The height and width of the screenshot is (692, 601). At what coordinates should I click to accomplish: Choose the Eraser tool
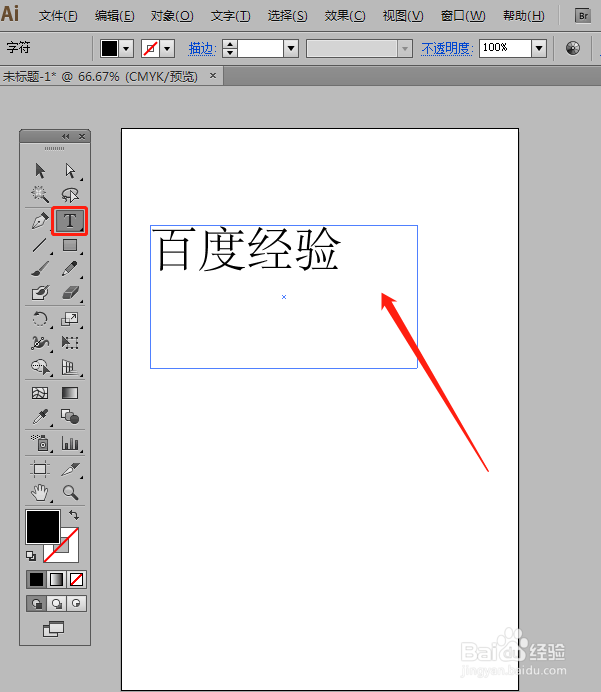coord(70,292)
